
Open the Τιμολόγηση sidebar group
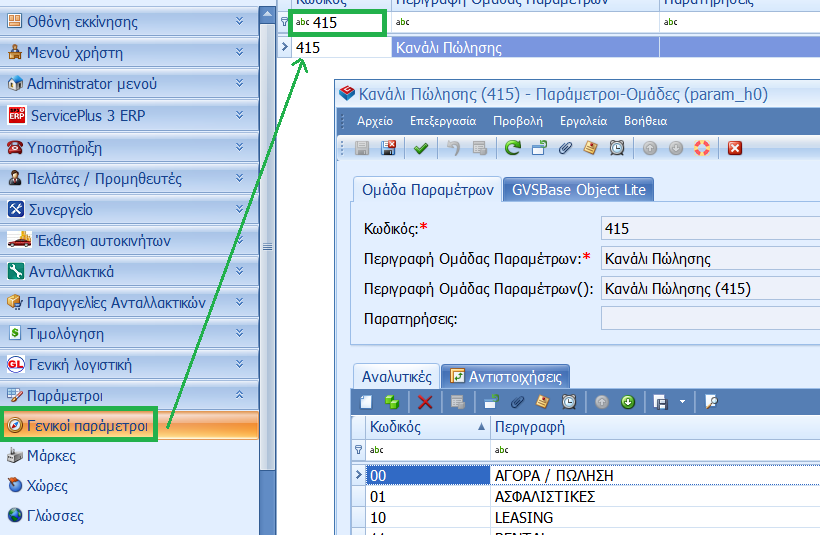pyautogui.click(x=129, y=334)
